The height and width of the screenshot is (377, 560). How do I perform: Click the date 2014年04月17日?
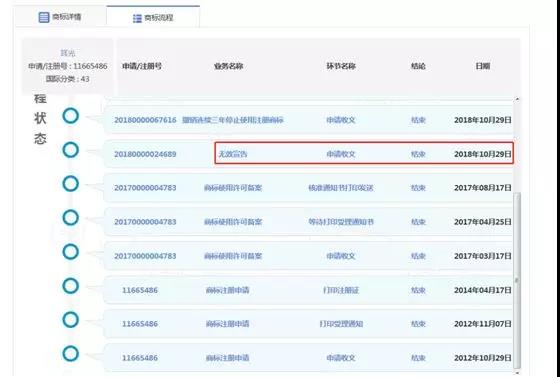pos(482,290)
